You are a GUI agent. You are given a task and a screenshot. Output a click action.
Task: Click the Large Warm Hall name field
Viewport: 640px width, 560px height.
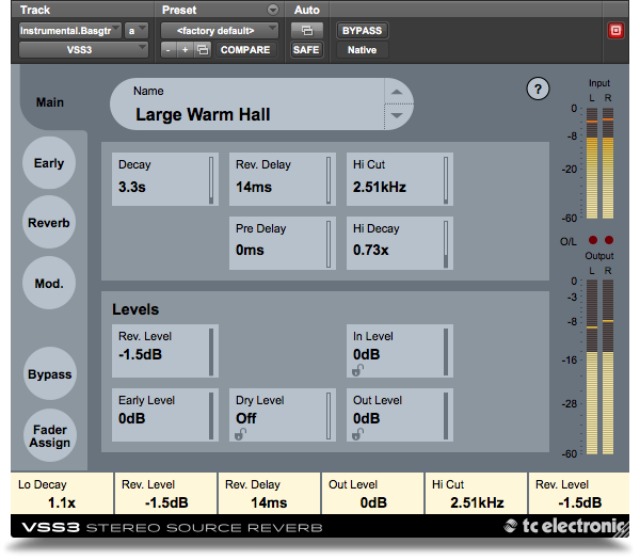pos(247,104)
